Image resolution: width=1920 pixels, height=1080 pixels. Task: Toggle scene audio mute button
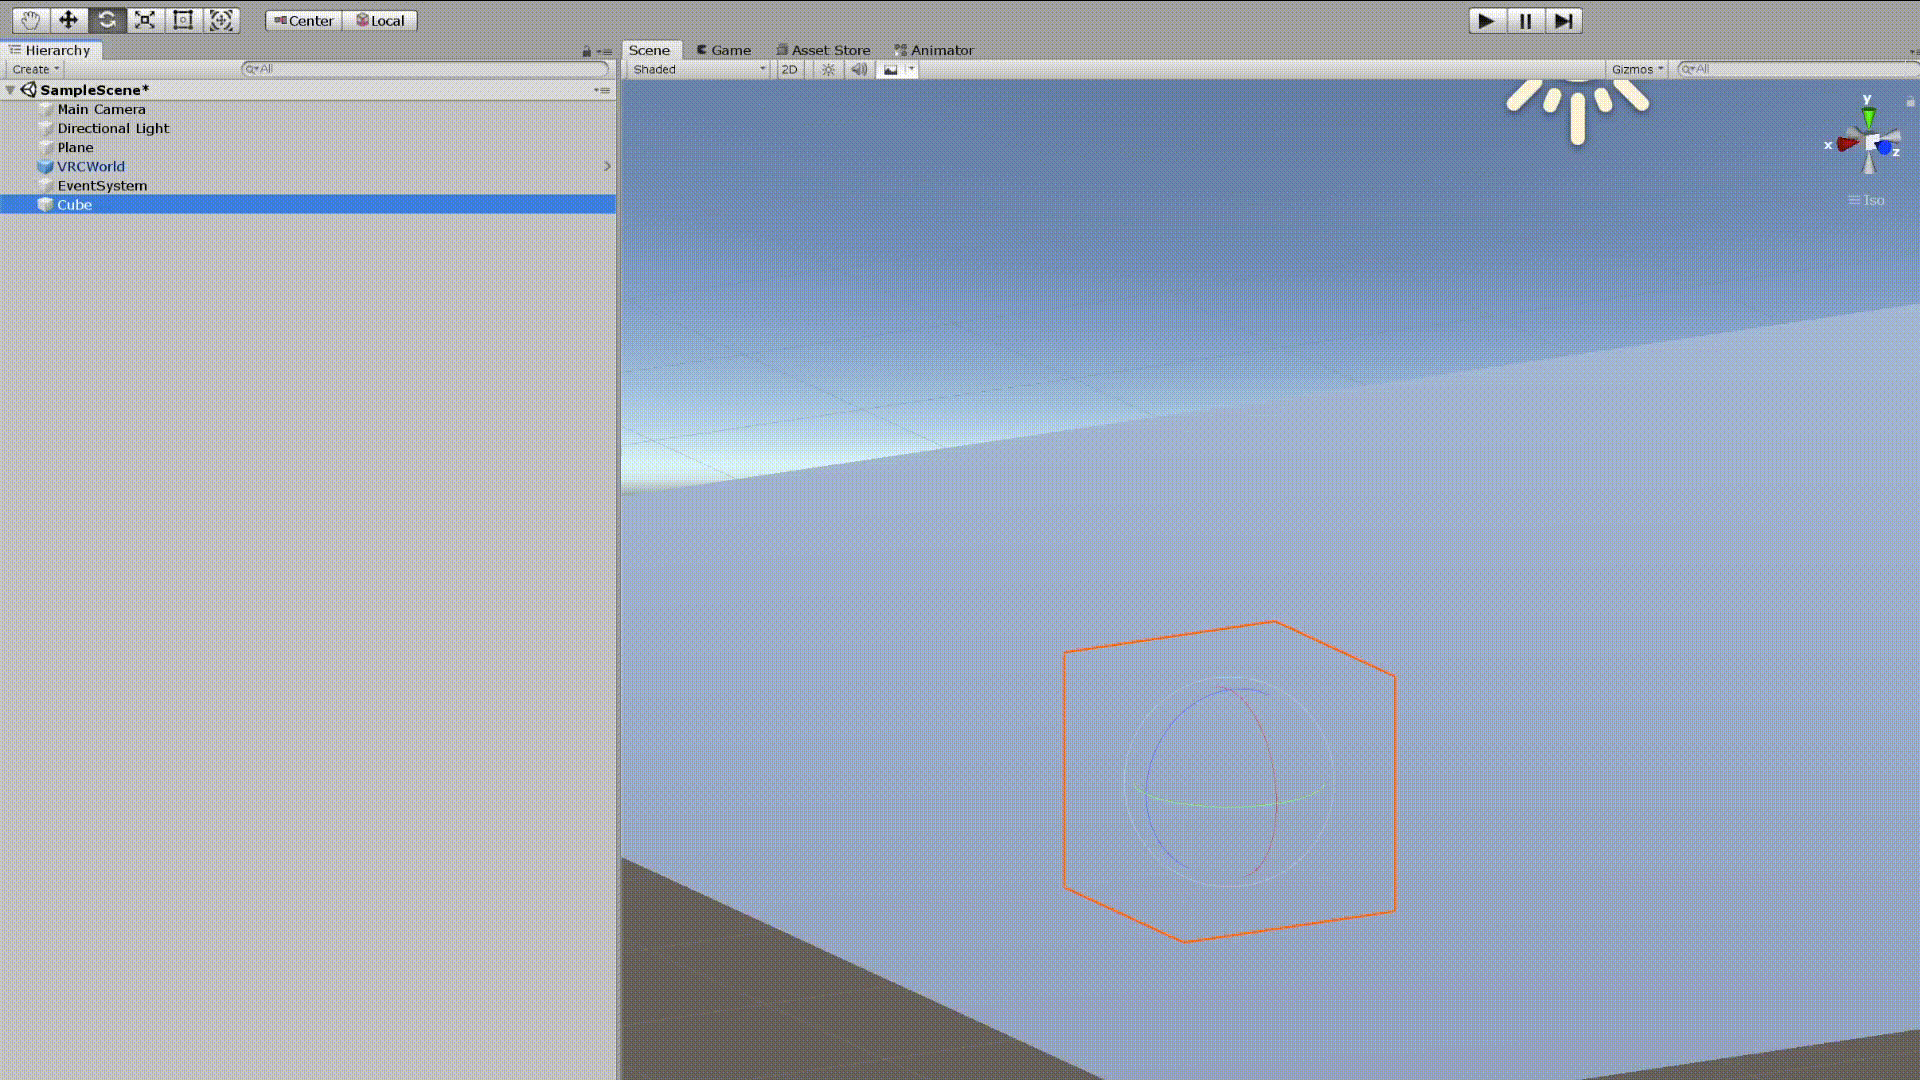click(858, 69)
